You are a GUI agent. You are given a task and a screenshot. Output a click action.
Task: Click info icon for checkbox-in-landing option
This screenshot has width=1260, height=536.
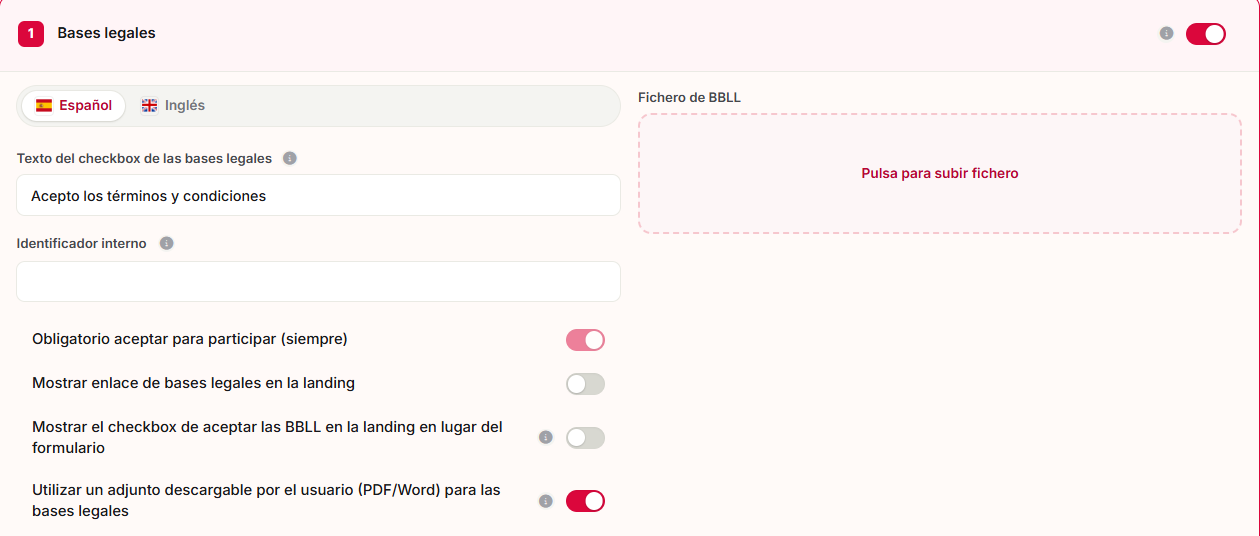pos(546,437)
